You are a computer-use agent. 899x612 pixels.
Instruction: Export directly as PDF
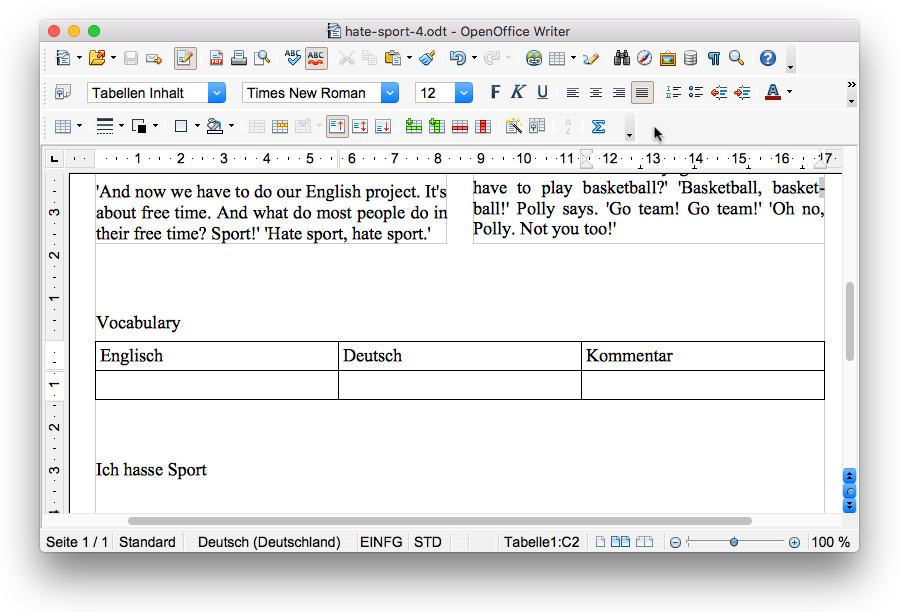pyautogui.click(x=216, y=58)
